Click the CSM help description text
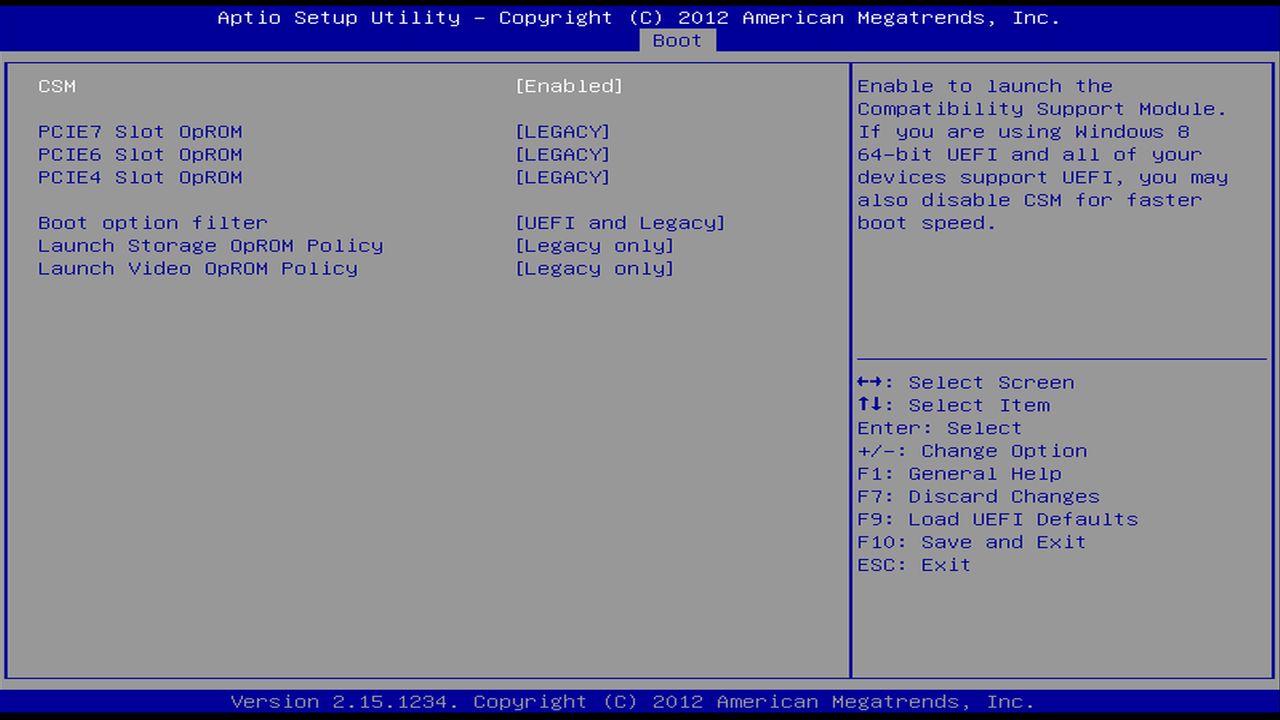Screen dimensions: 1280x720 coord(1043,155)
